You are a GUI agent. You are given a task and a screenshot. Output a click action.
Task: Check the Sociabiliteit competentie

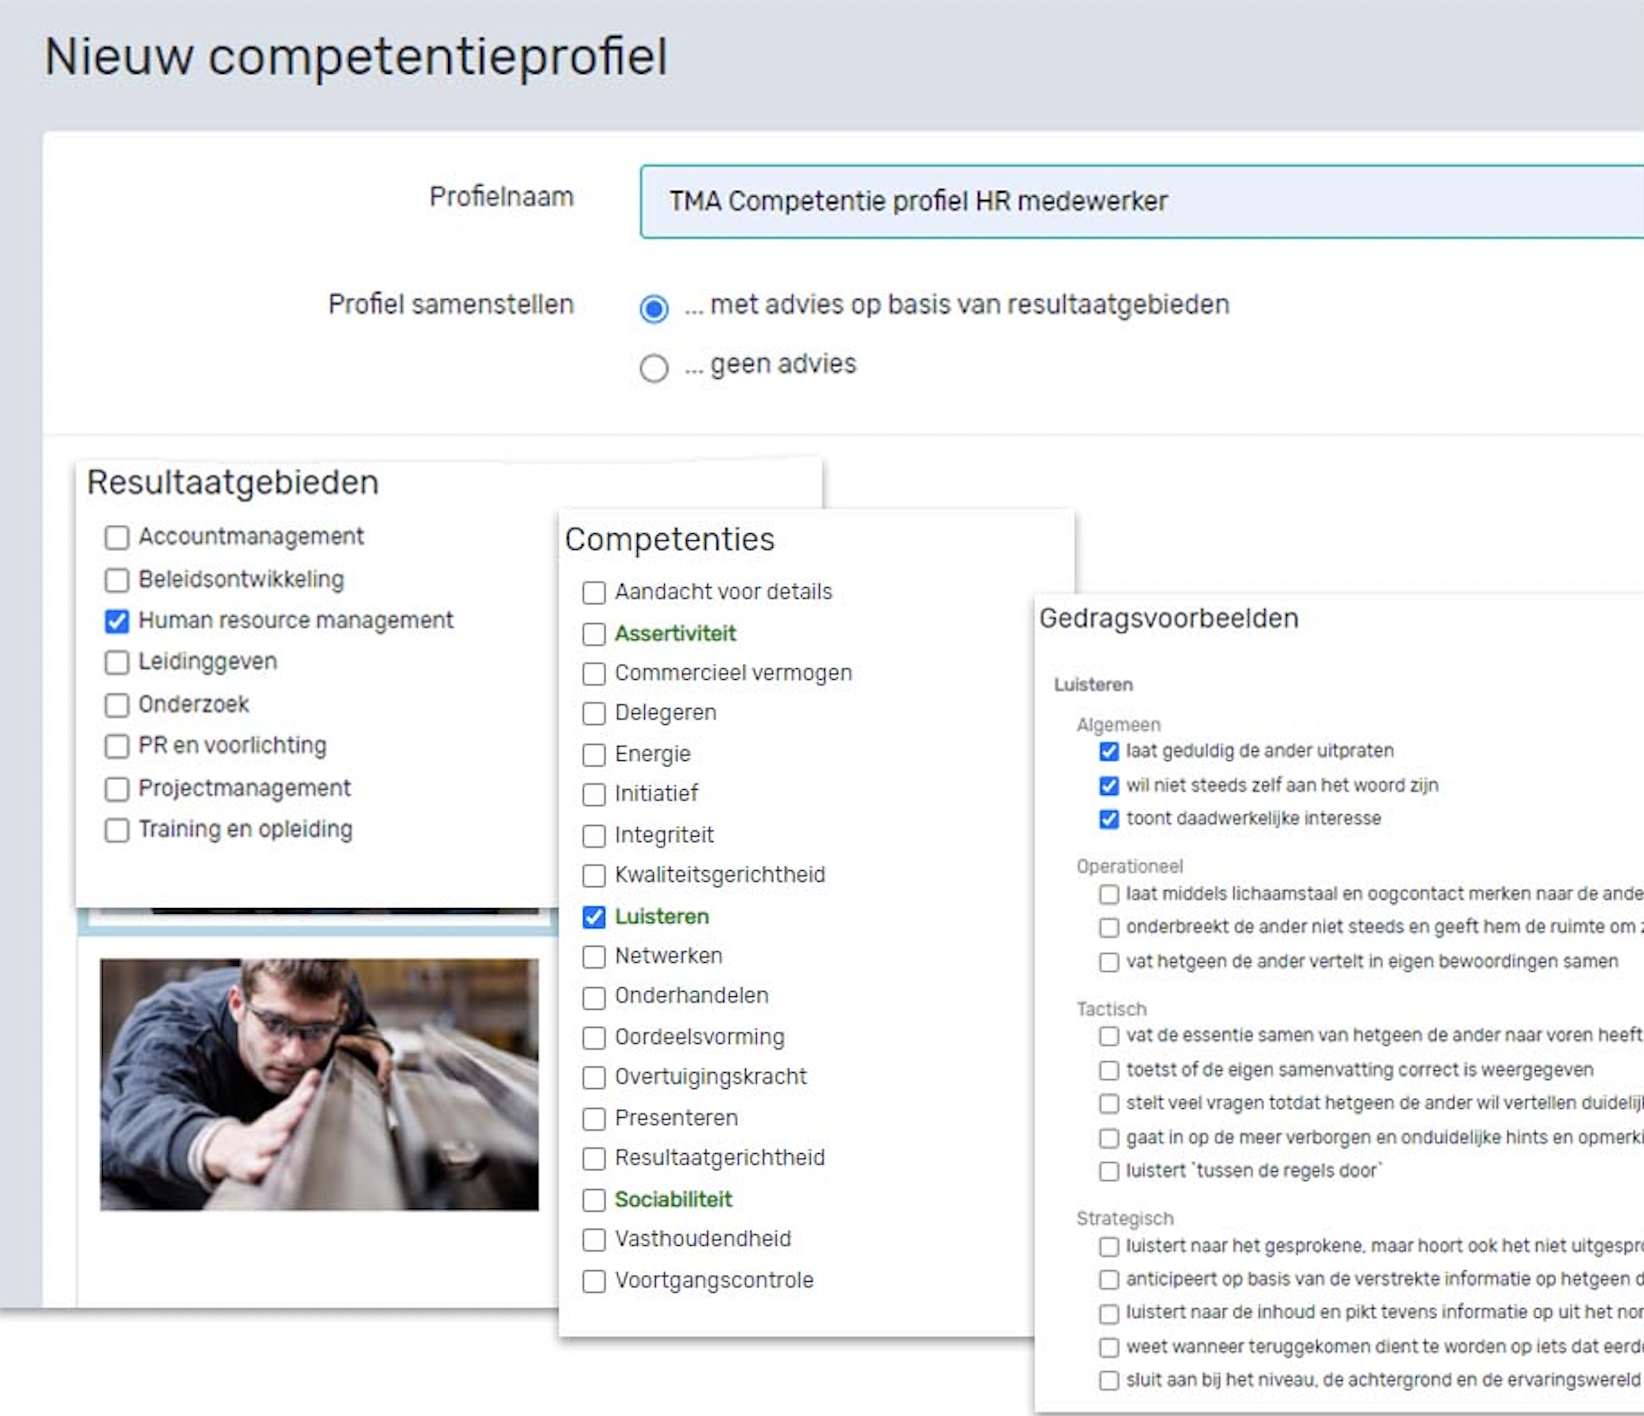point(593,1201)
